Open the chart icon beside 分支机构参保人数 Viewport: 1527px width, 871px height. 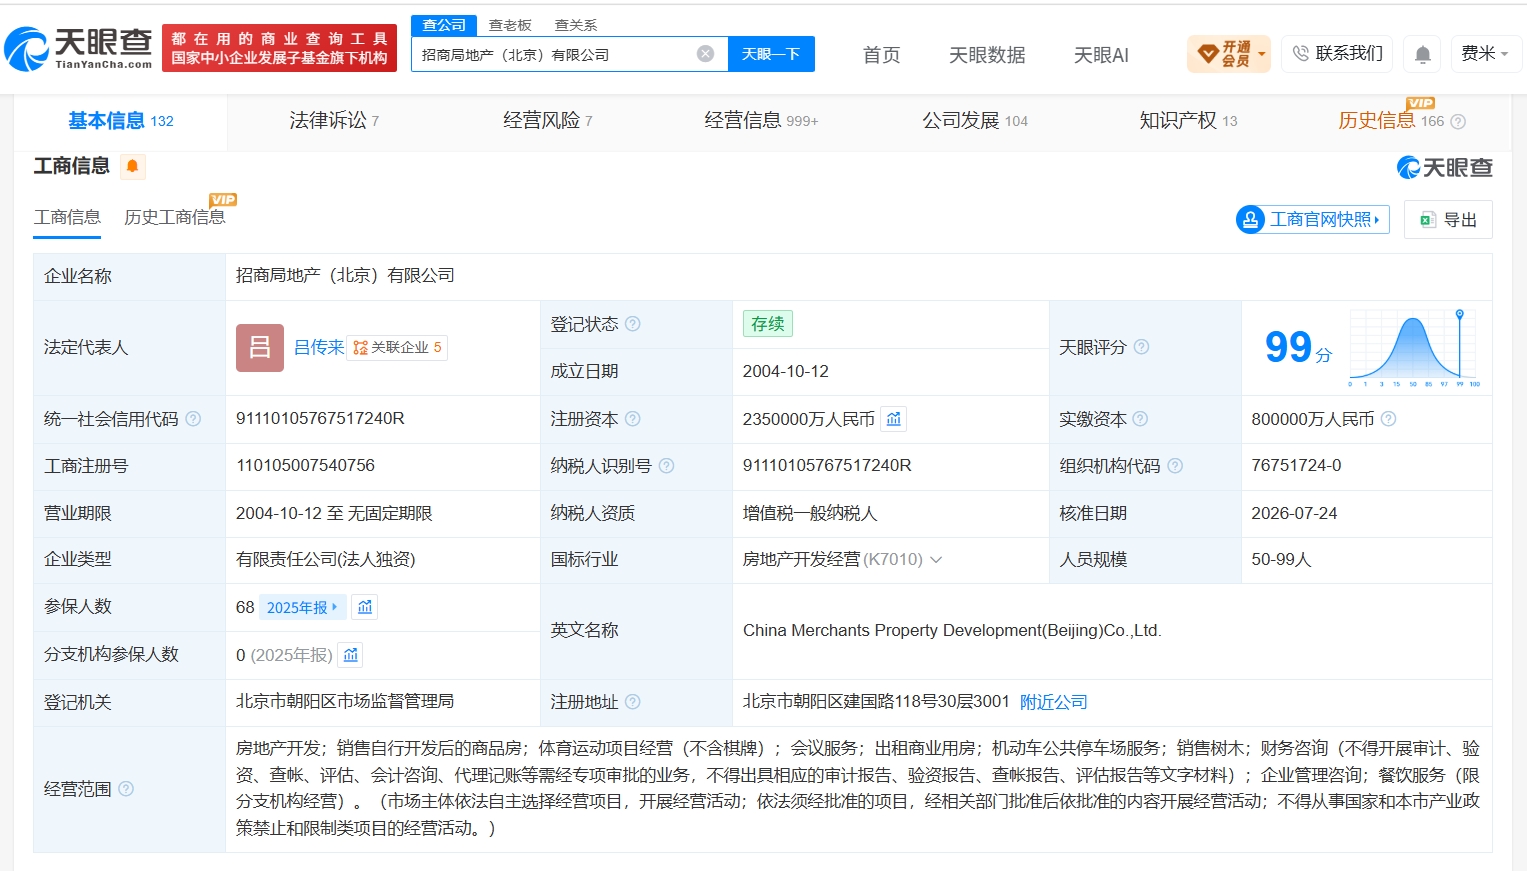(351, 655)
